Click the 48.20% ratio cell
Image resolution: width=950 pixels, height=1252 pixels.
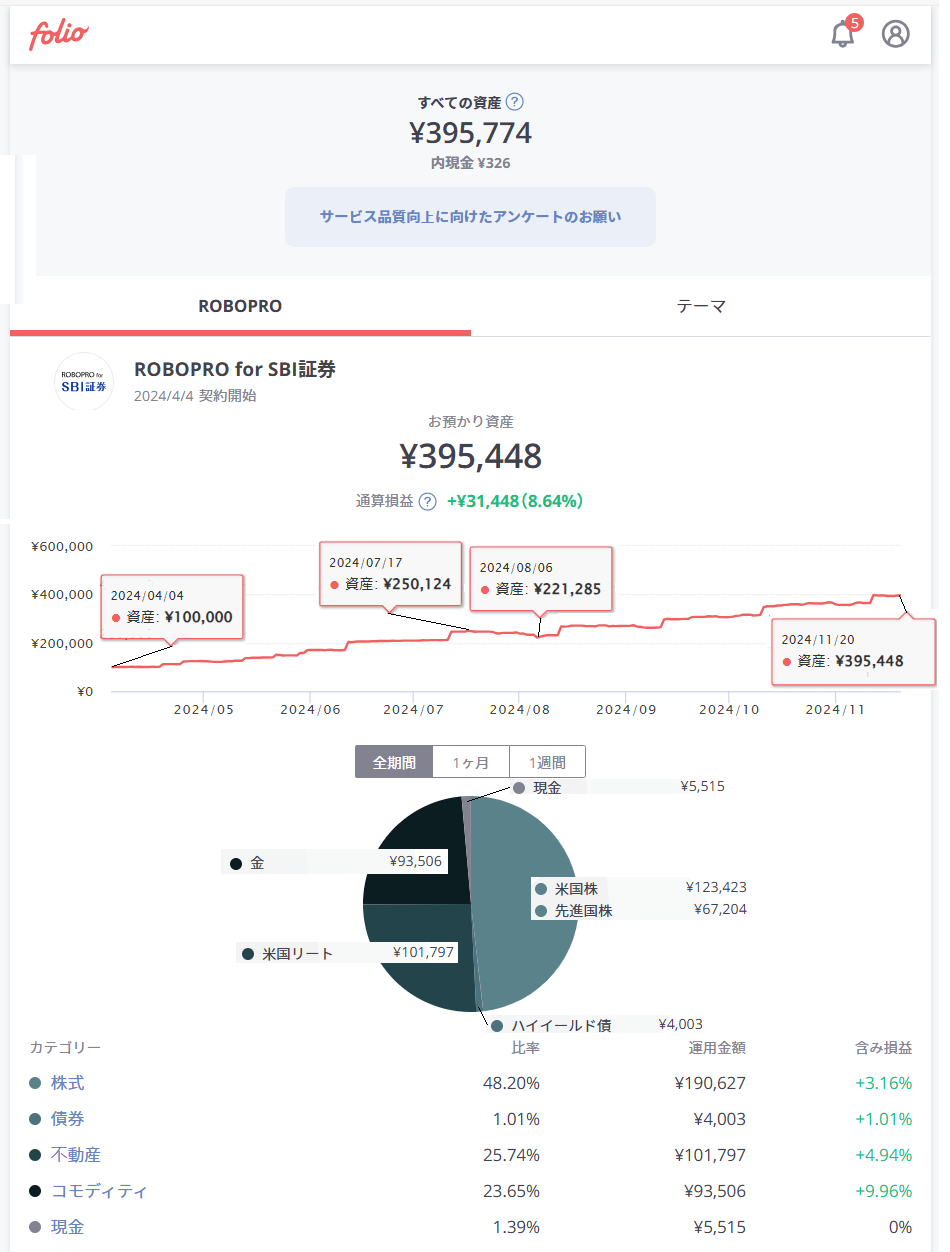pos(510,1083)
